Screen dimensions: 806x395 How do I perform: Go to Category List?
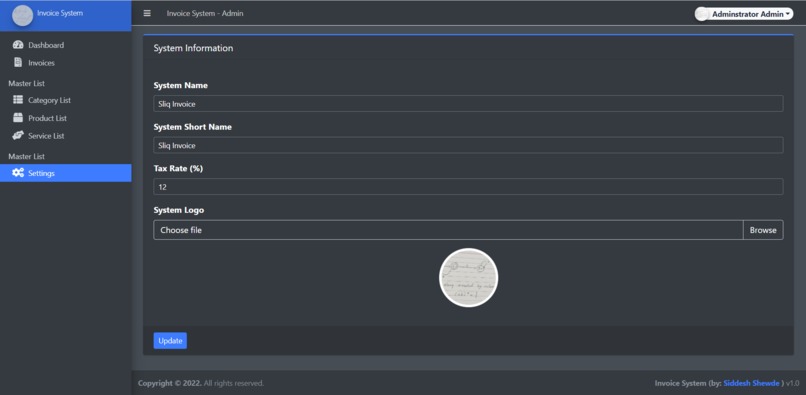pos(66,100)
